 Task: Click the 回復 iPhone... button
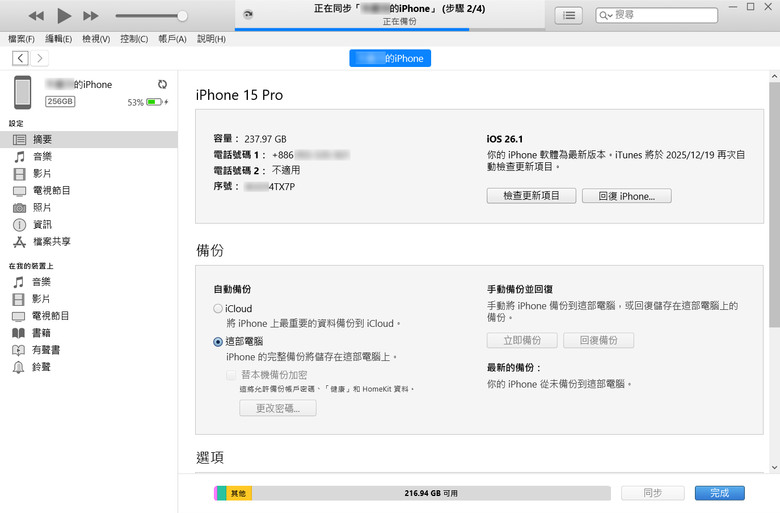point(627,196)
